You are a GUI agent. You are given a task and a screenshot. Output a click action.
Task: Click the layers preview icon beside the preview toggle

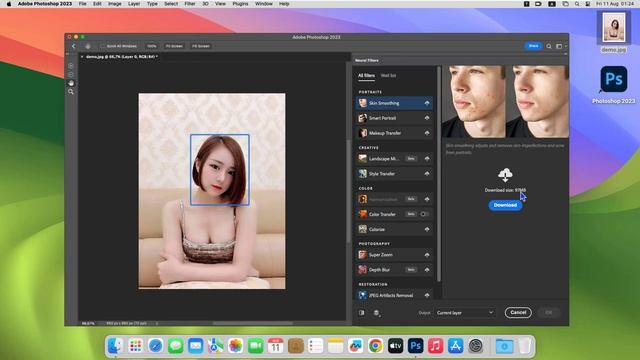point(376,313)
